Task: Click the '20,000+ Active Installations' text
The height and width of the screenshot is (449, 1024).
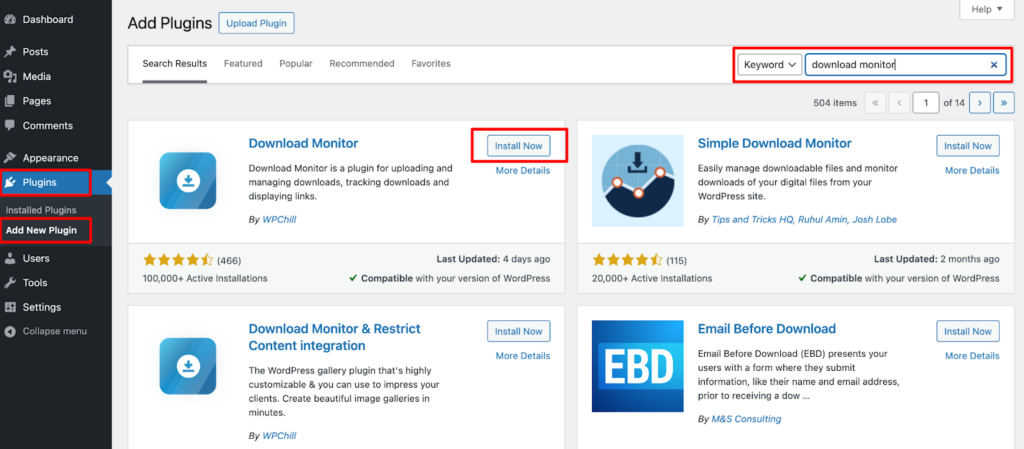Action: (652, 278)
